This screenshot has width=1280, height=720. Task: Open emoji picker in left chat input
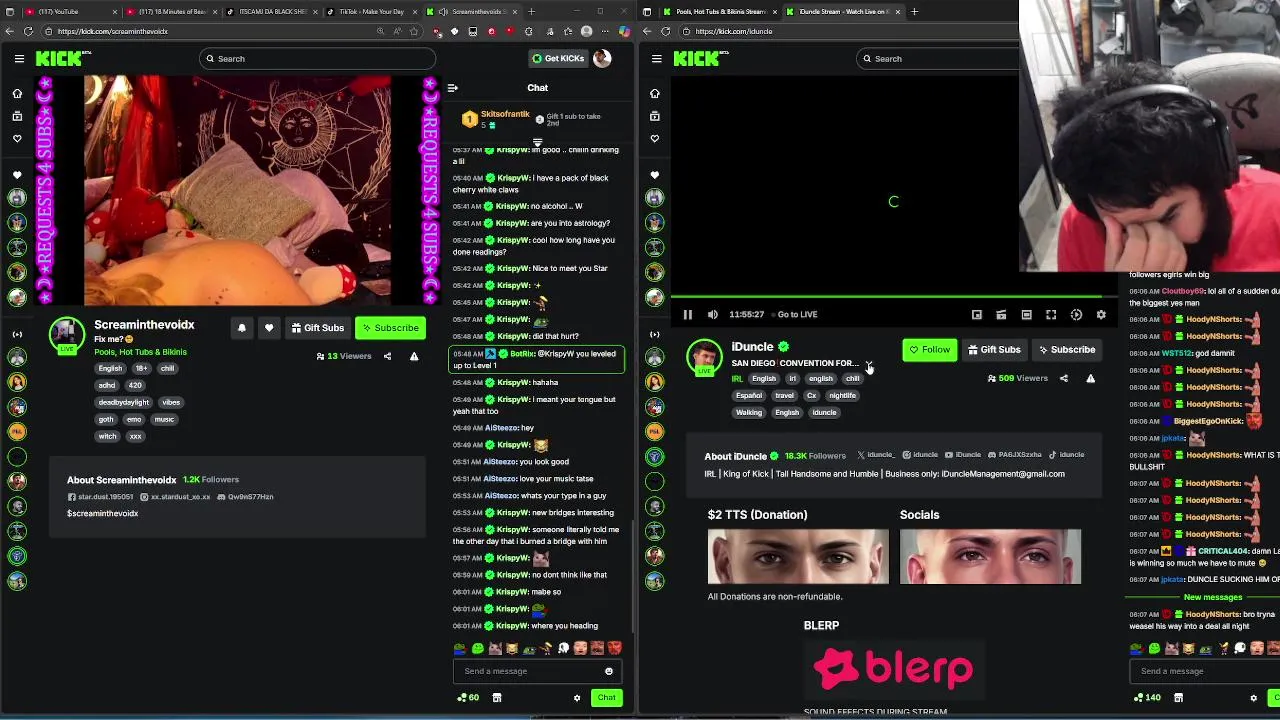pyautogui.click(x=608, y=672)
